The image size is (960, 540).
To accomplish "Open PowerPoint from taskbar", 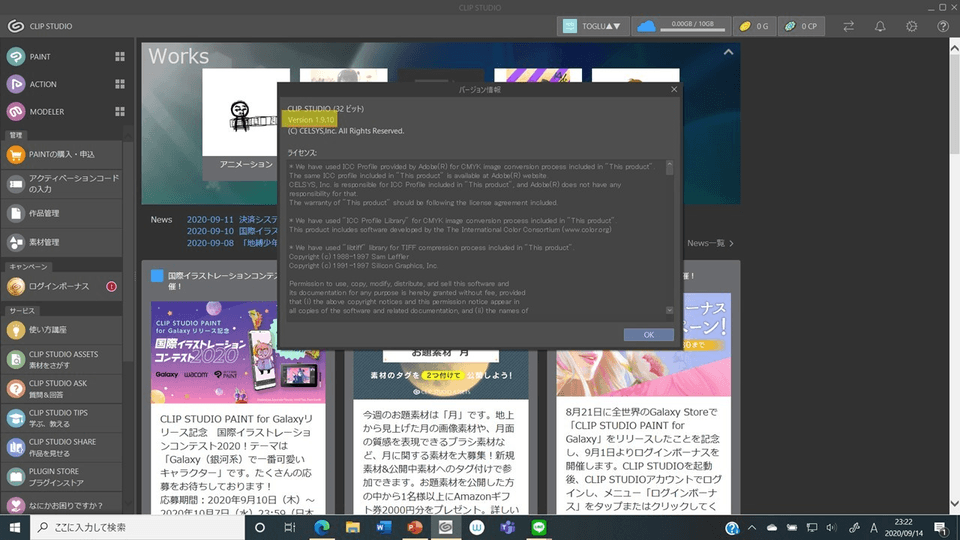I will pyautogui.click(x=414, y=527).
